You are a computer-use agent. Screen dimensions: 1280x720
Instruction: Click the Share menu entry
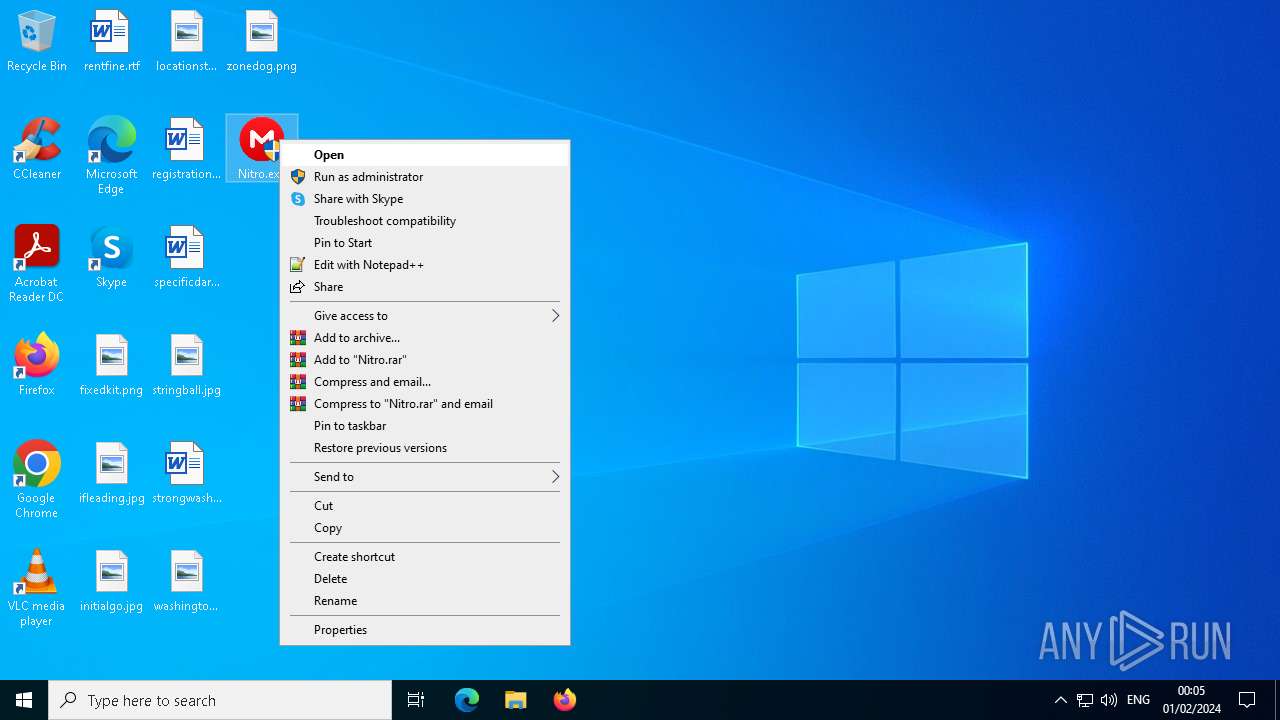click(425, 287)
